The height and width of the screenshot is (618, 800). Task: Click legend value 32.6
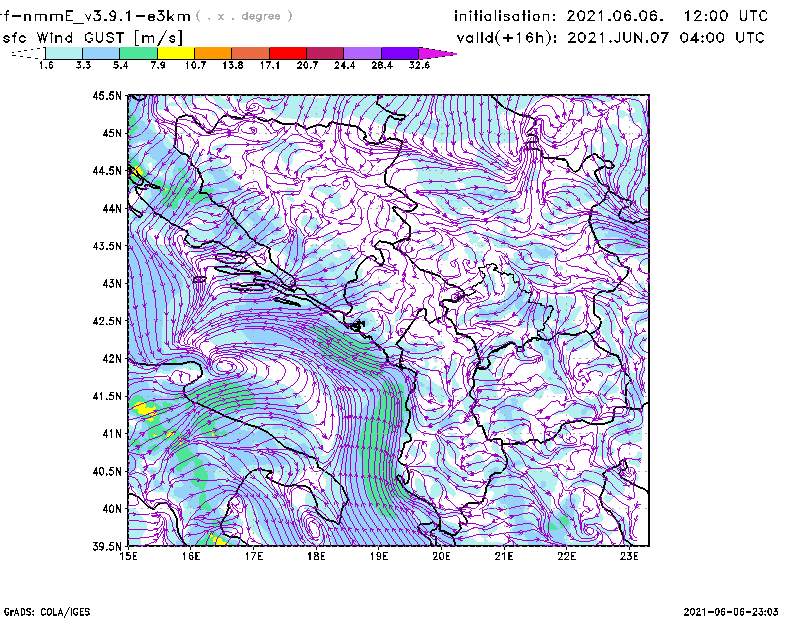click(419, 65)
